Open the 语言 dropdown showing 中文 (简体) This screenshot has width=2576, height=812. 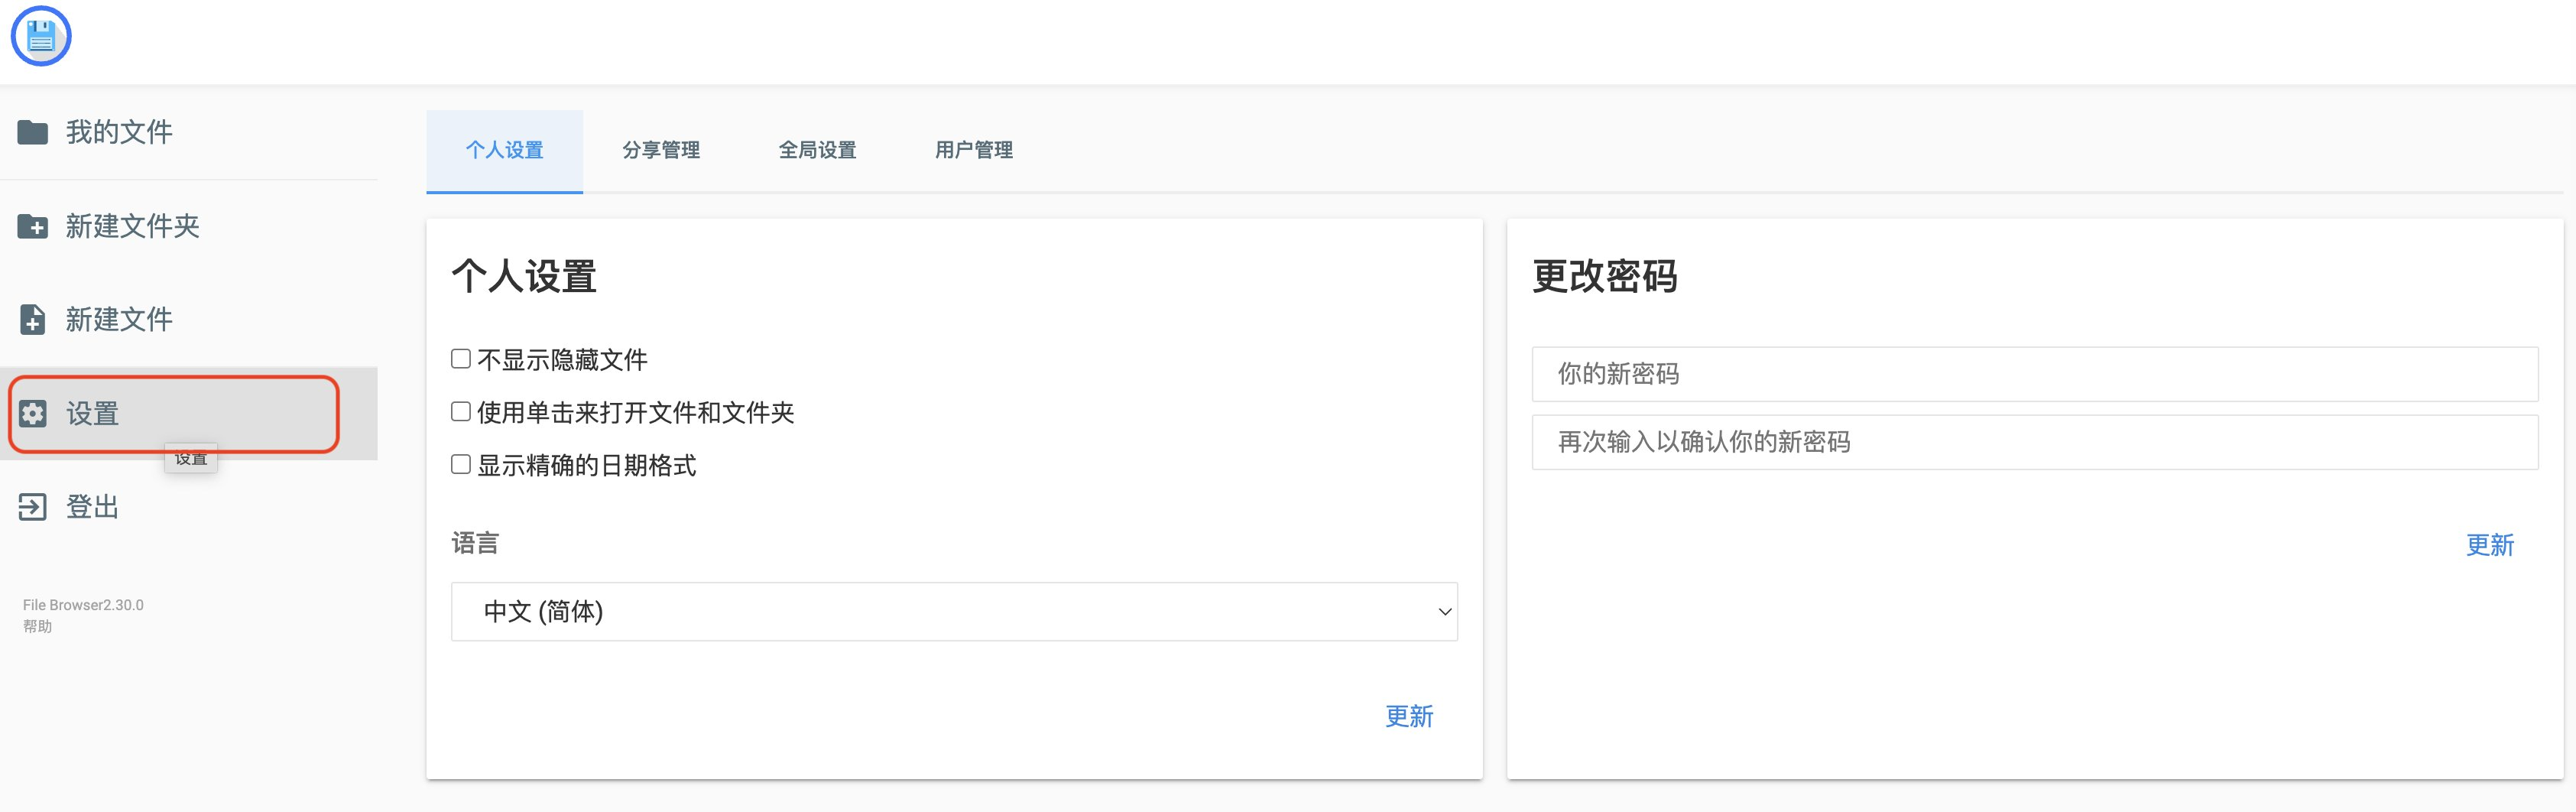coord(954,611)
